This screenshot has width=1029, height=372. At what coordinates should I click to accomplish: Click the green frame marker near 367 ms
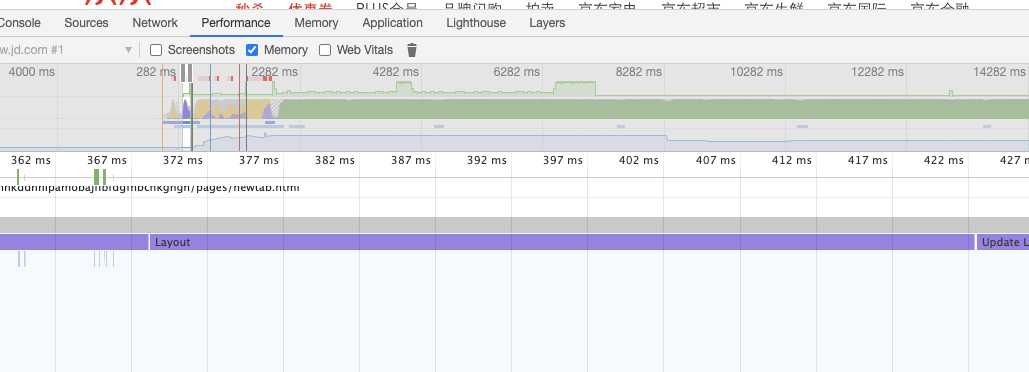pos(100,176)
